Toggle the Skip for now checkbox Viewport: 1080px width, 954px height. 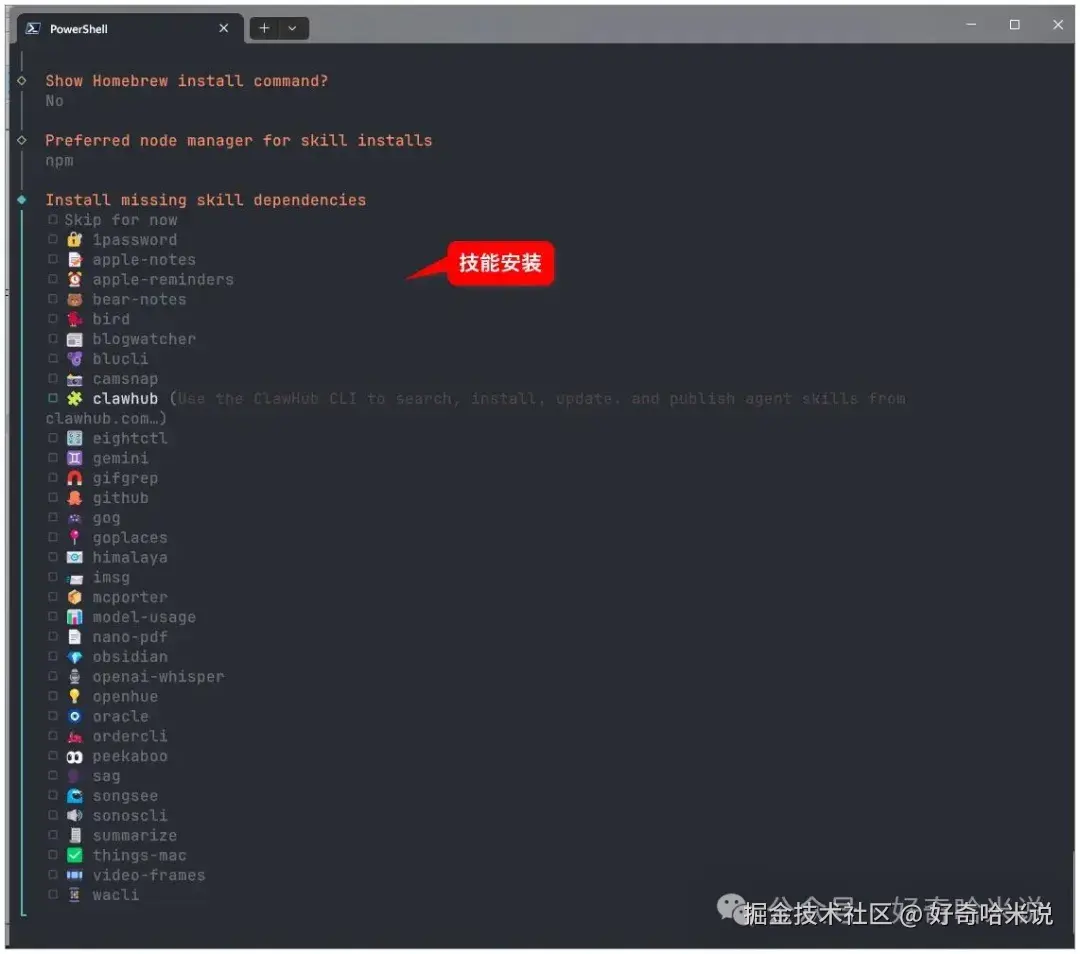[x=53, y=220]
